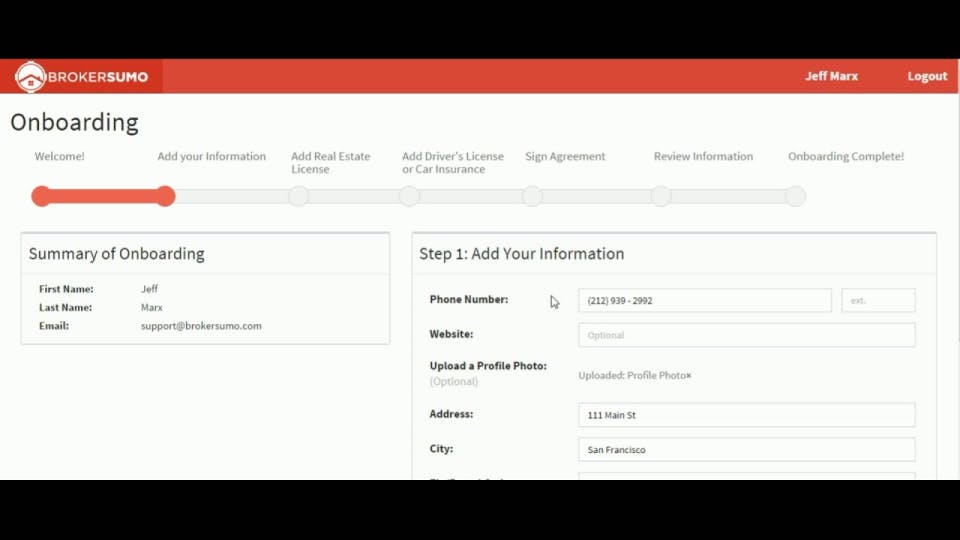Open the Jeff Marx account link

click(x=831, y=76)
